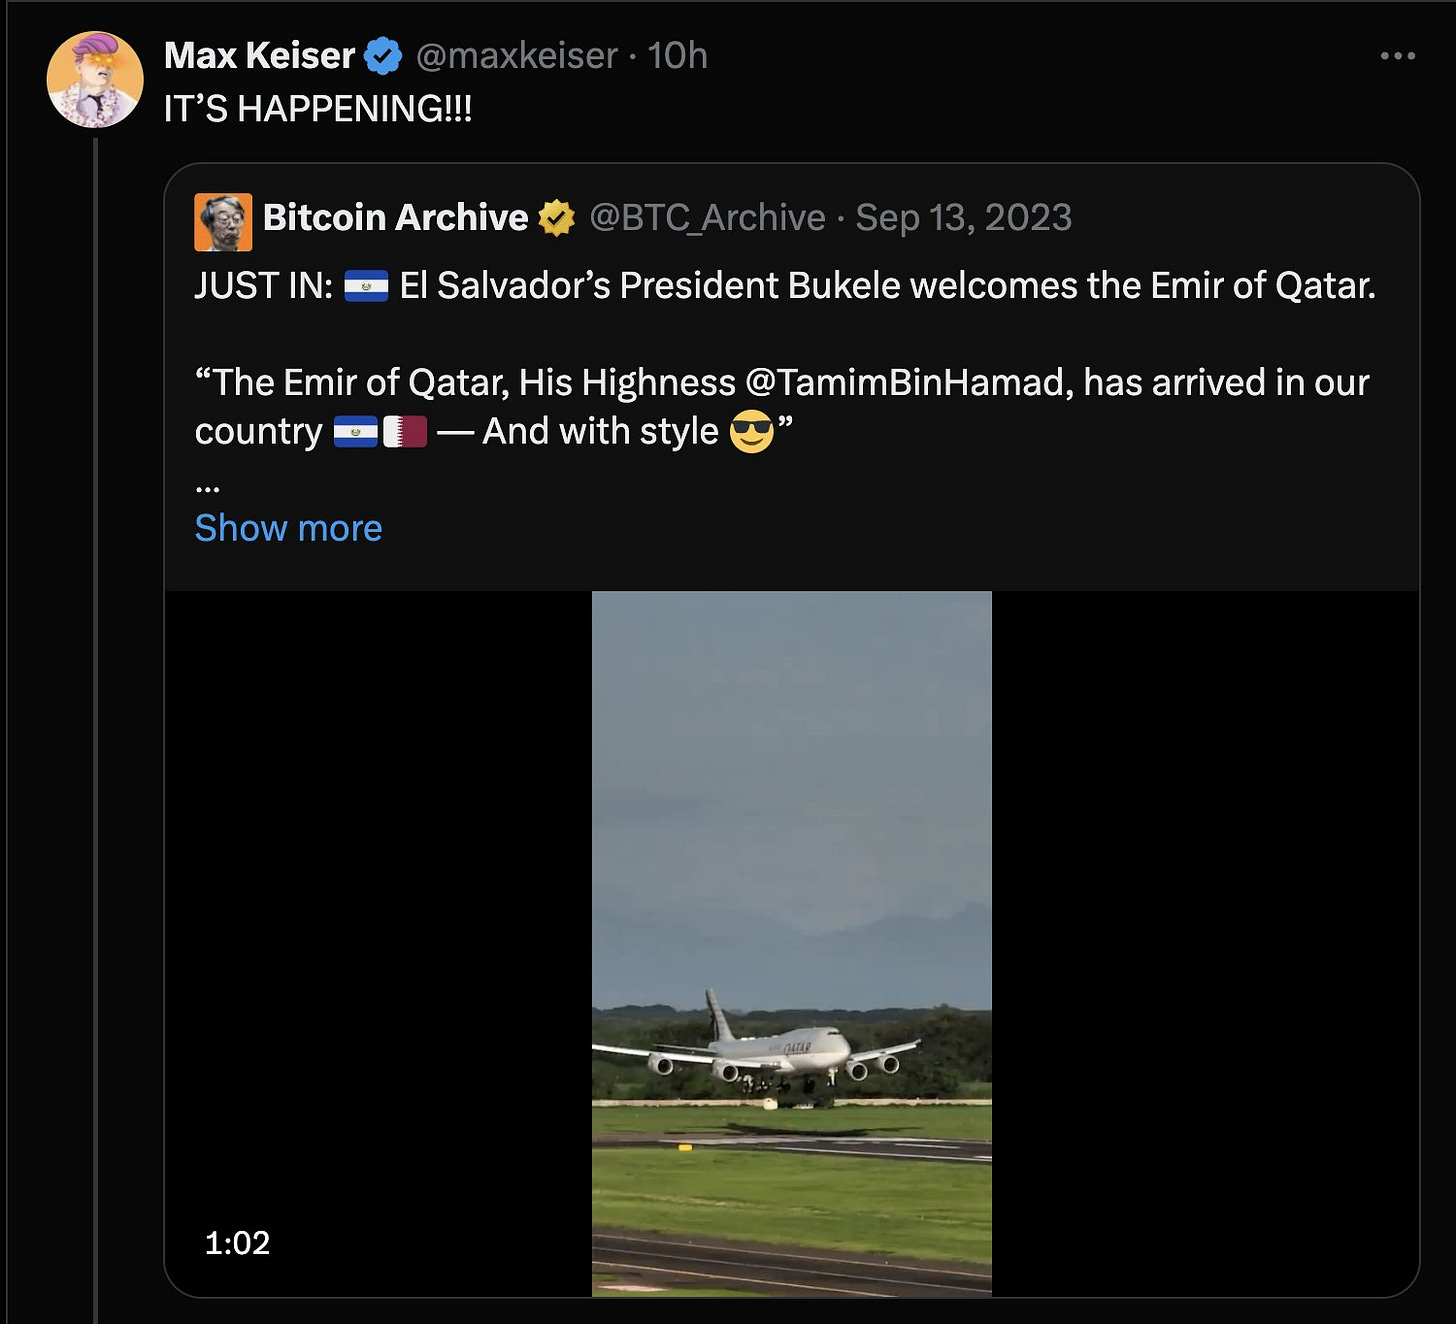This screenshot has height=1324, width=1456.
Task: Click the Qatar flag emoji next to country
Action: [x=405, y=432]
